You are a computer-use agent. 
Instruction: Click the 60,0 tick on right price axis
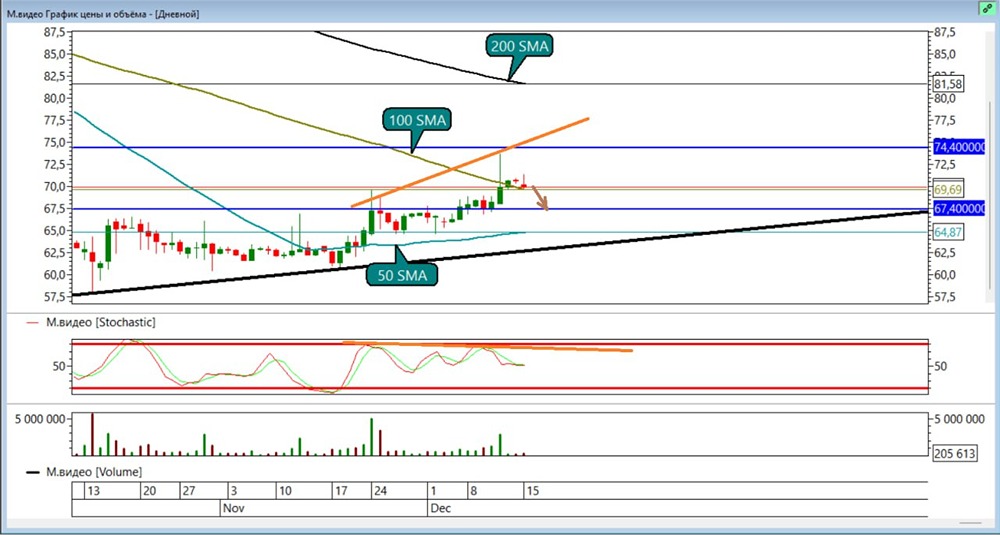pos(945,275)
